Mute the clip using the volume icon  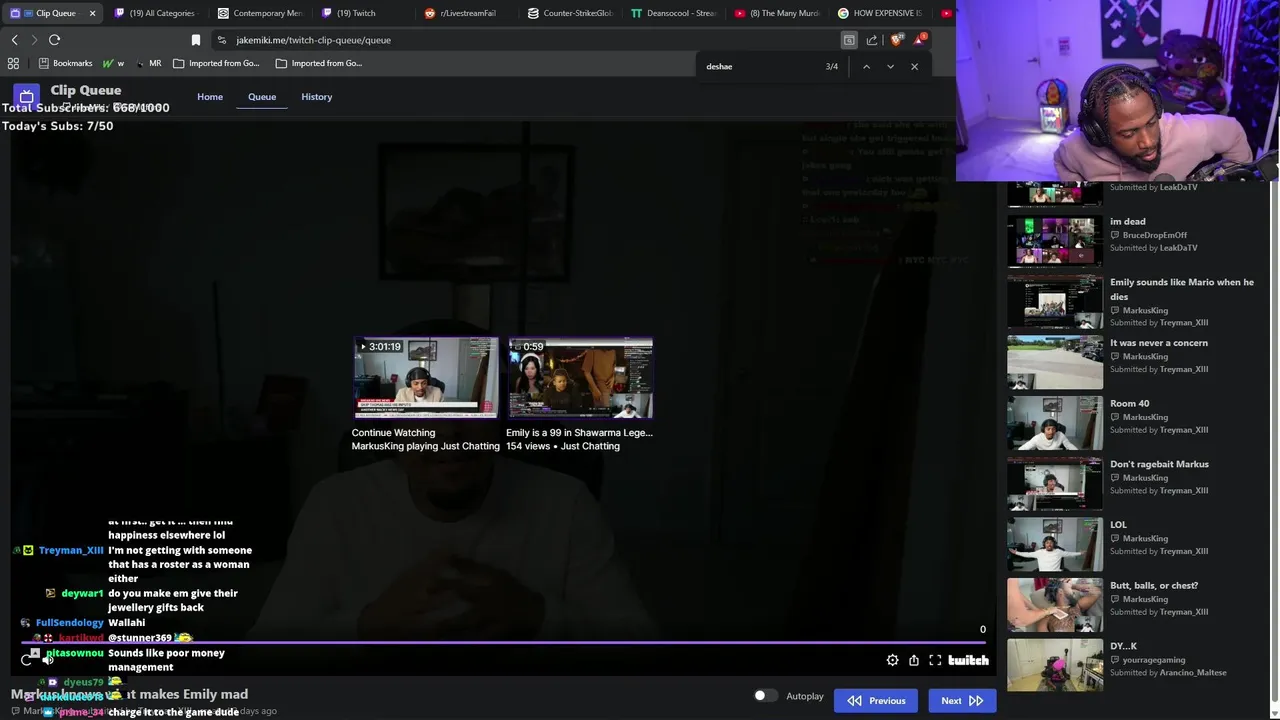pos(47,660)
